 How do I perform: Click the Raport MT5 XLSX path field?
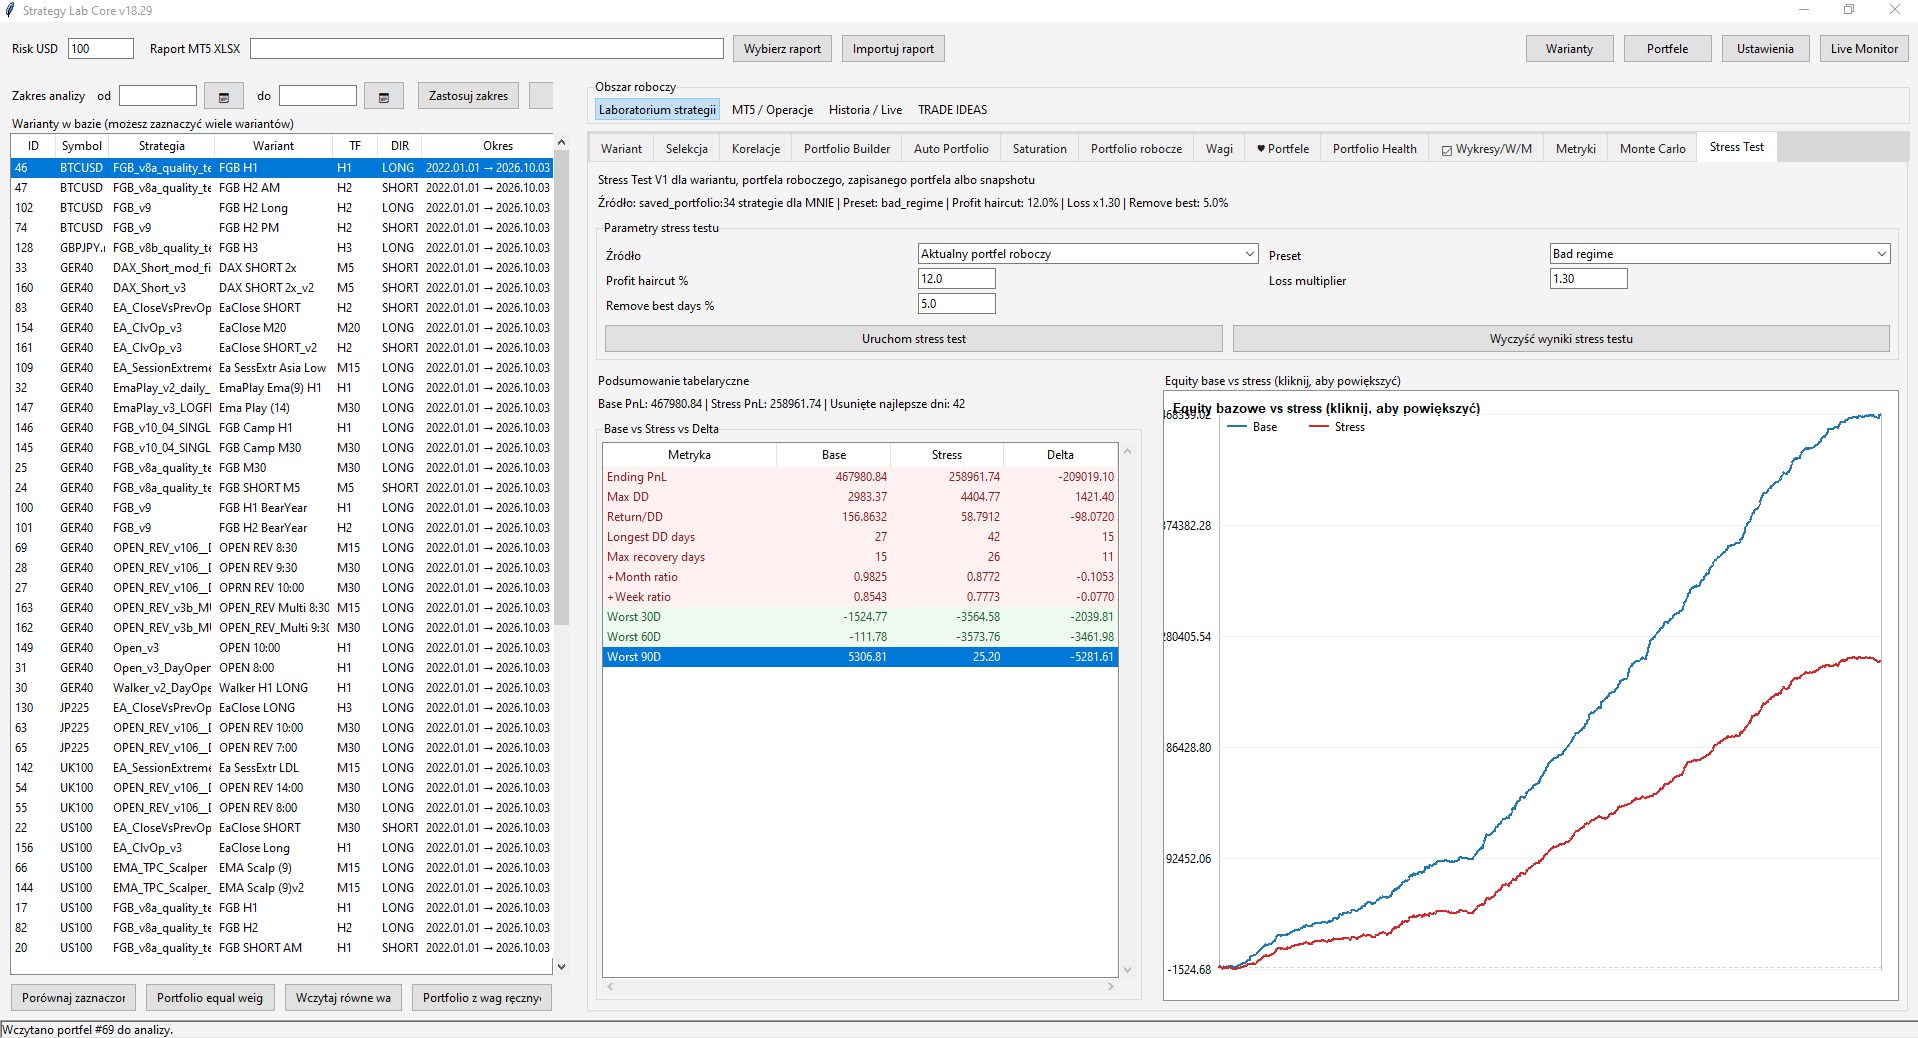487,49
